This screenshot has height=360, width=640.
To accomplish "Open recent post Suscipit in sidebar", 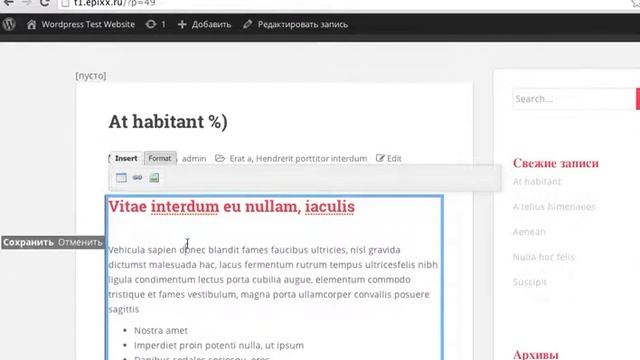I will click(530, 282).
